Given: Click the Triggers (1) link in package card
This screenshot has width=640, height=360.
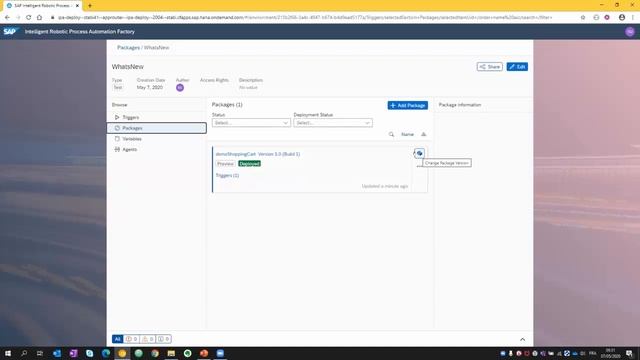Looking at the screenshot, I should pos(227,176).
